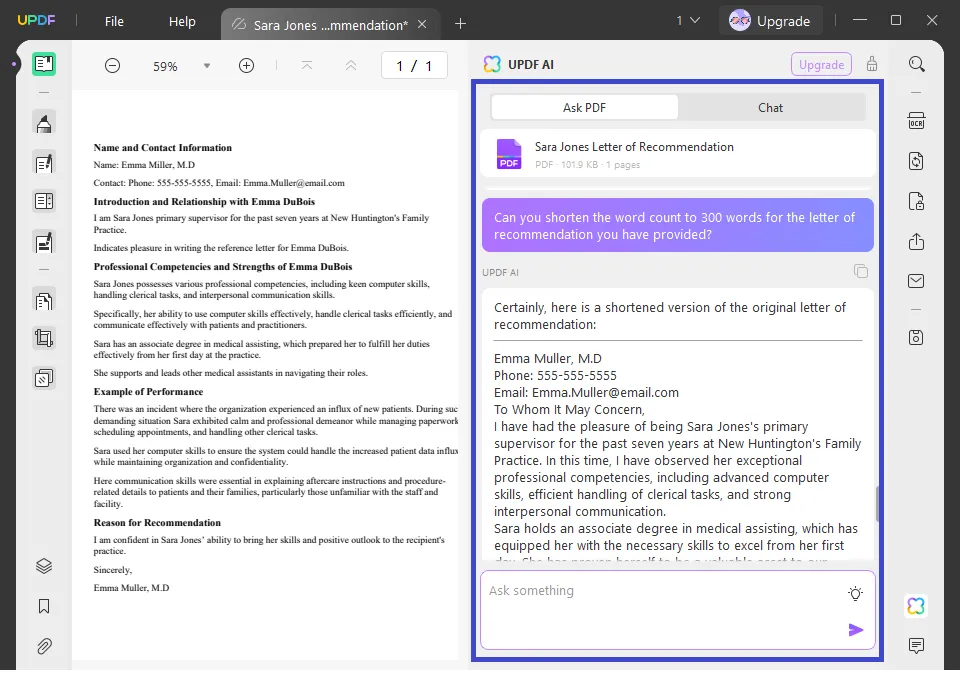Click the heading 'Example of Performance'
This screenshot has width=960, height=676.
point(148,392)
